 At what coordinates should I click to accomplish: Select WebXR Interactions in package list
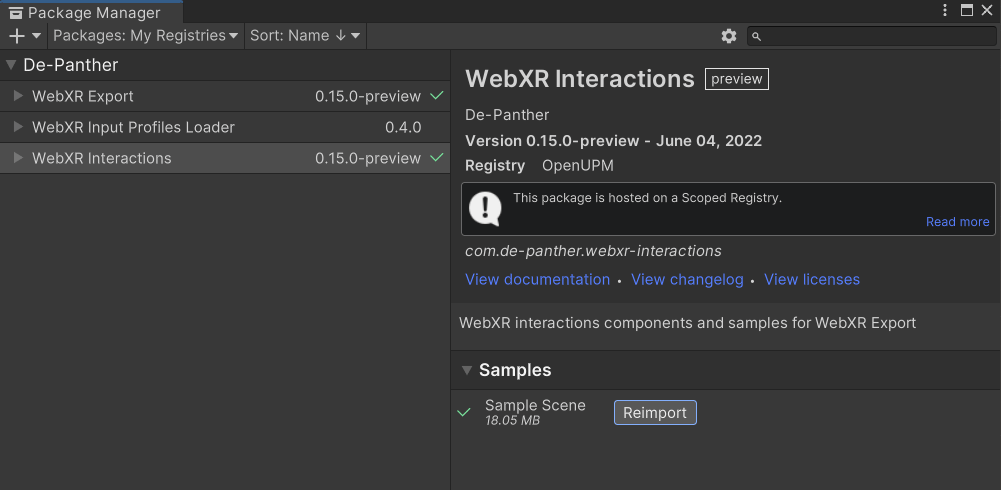point(225,158)
